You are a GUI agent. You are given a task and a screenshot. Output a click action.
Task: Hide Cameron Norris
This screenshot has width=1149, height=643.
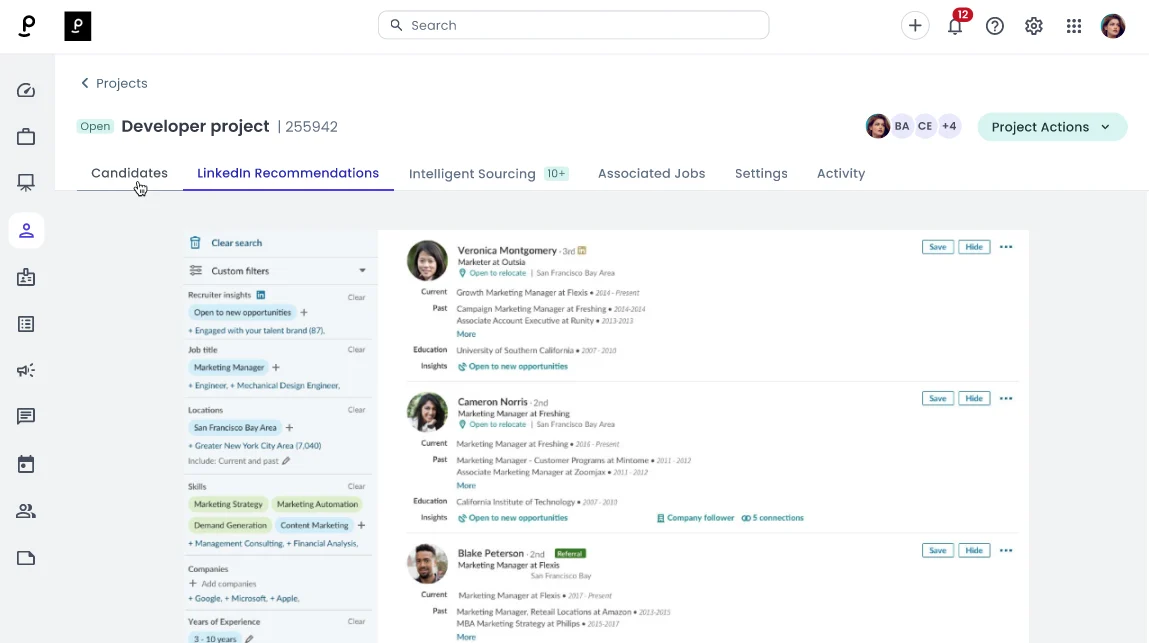(x=974, y=398)
